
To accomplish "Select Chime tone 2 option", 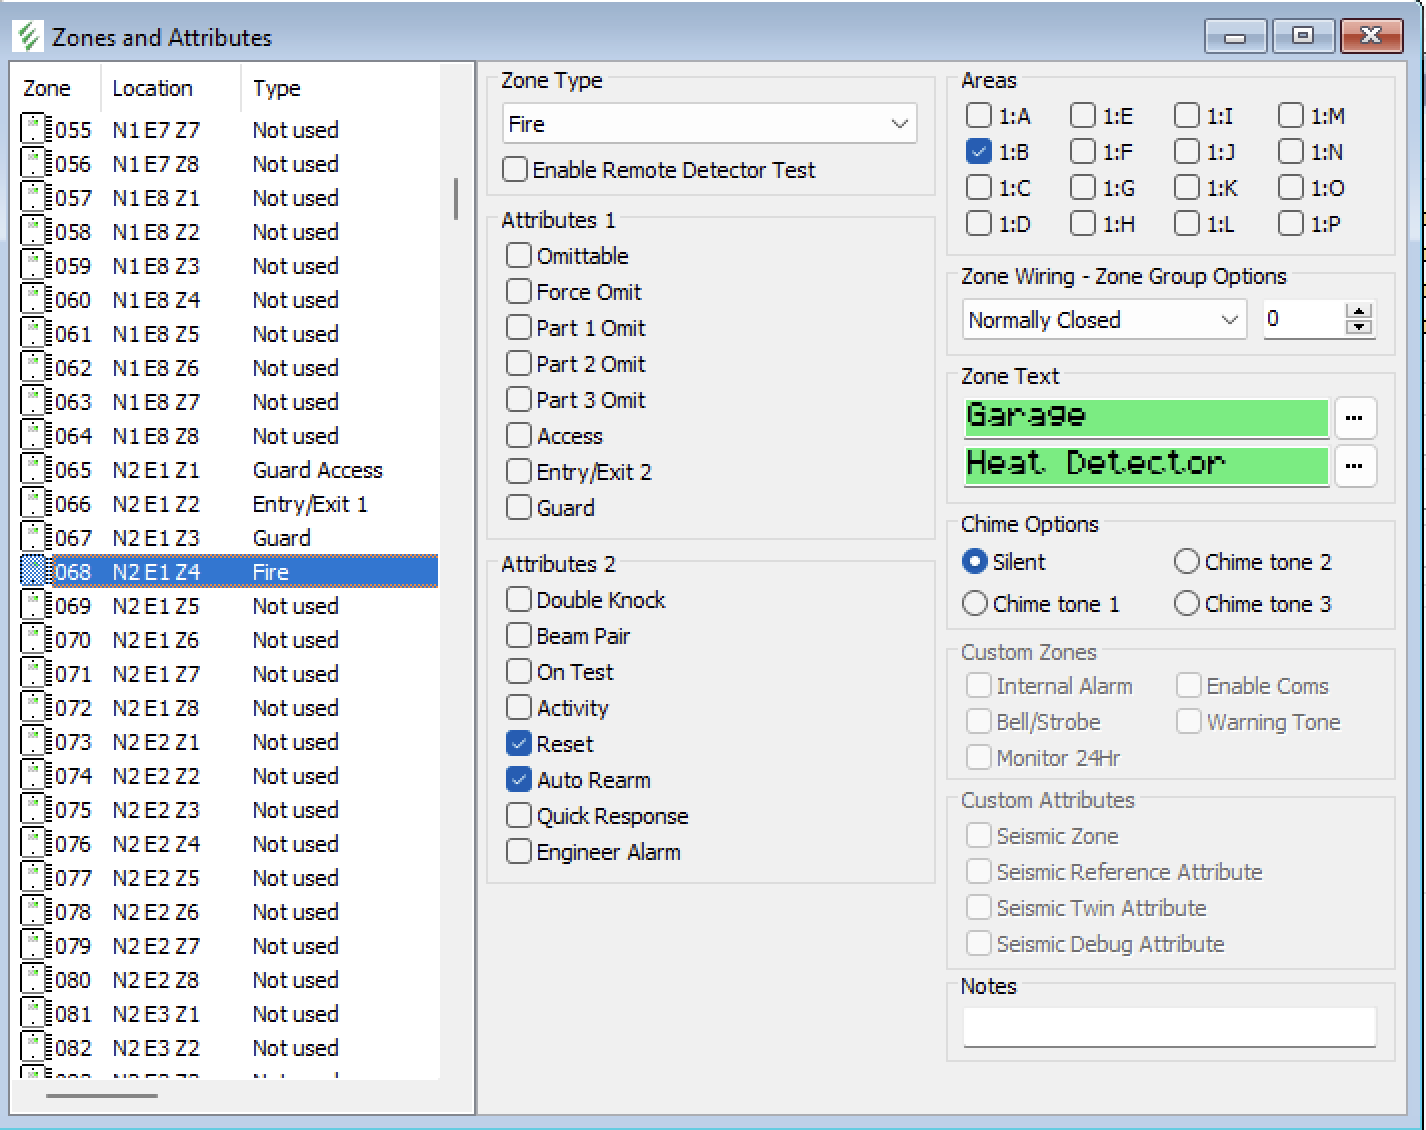I will 1186,562.
